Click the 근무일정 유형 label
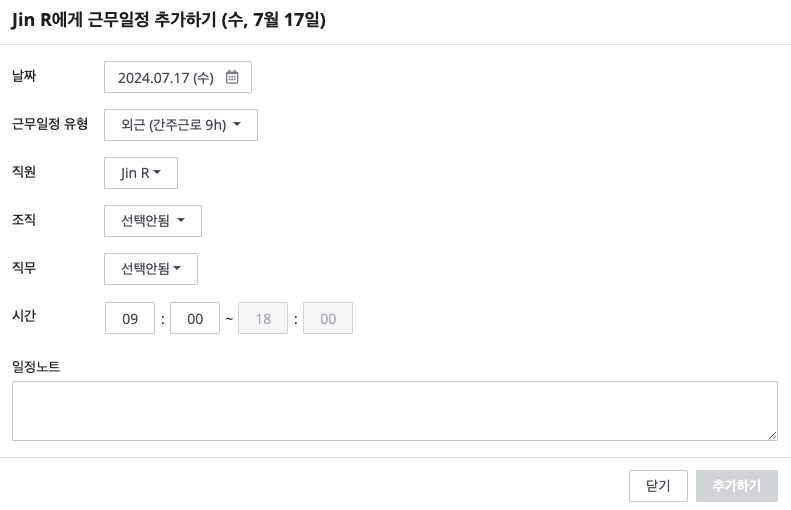791x510 pixels. click(50, 123)
